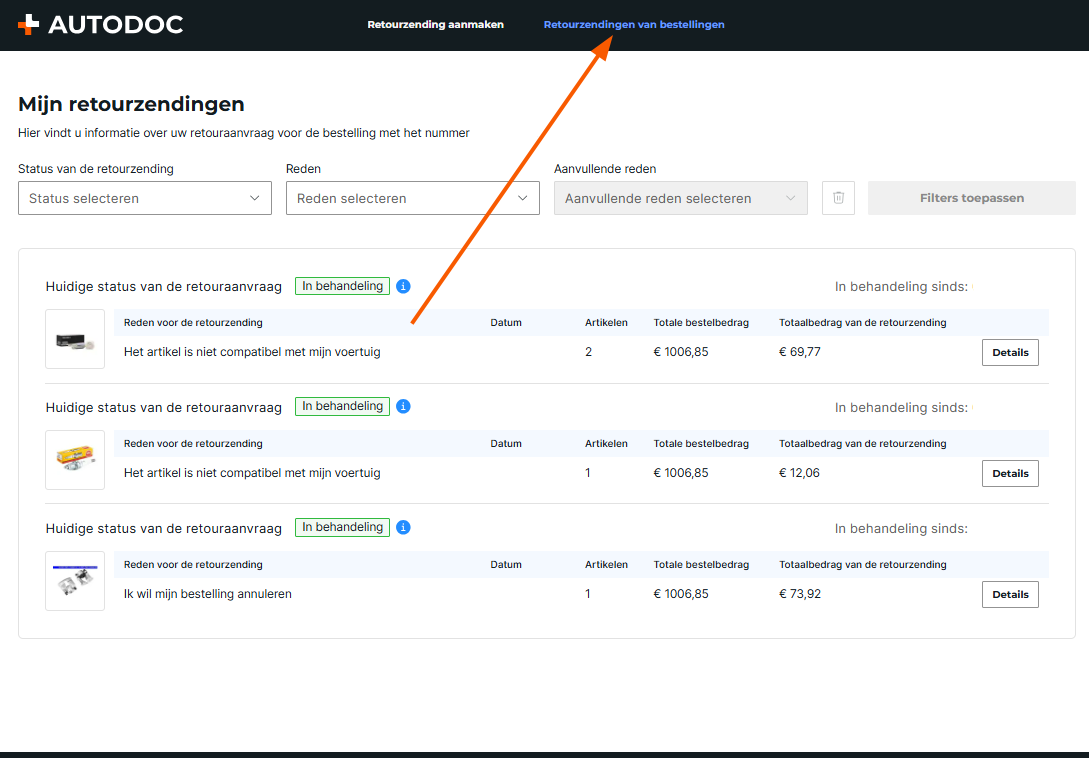Click the Mijn retourzendingen heading
This screenshot has height=758, width=1089.
tap(131, 104)
